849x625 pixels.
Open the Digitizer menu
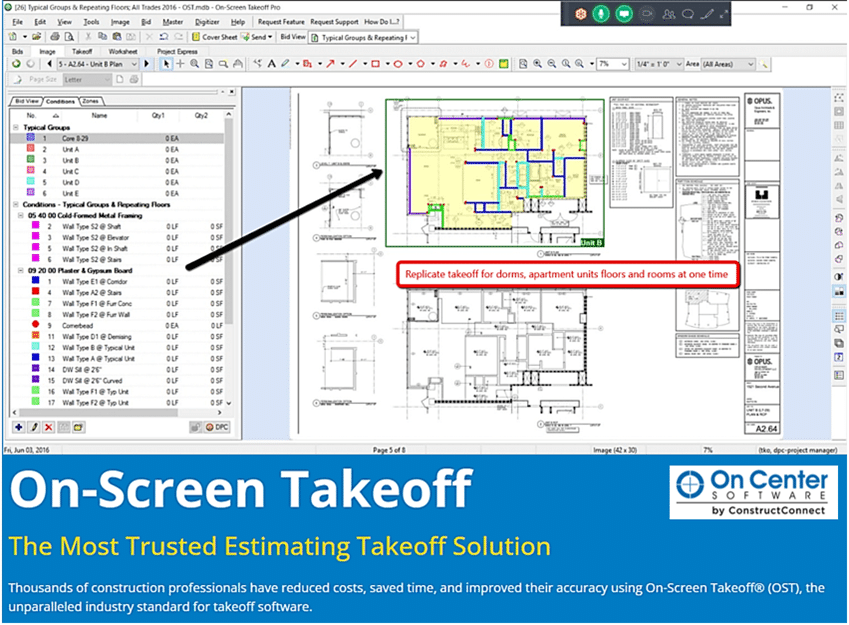click(207, 21)
